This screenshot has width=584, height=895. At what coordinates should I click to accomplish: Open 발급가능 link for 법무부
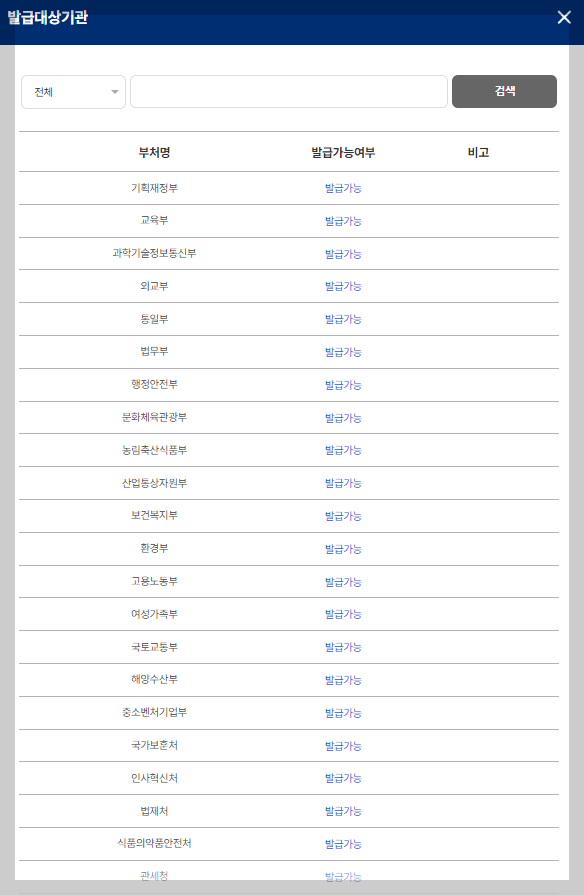[342, 351]
